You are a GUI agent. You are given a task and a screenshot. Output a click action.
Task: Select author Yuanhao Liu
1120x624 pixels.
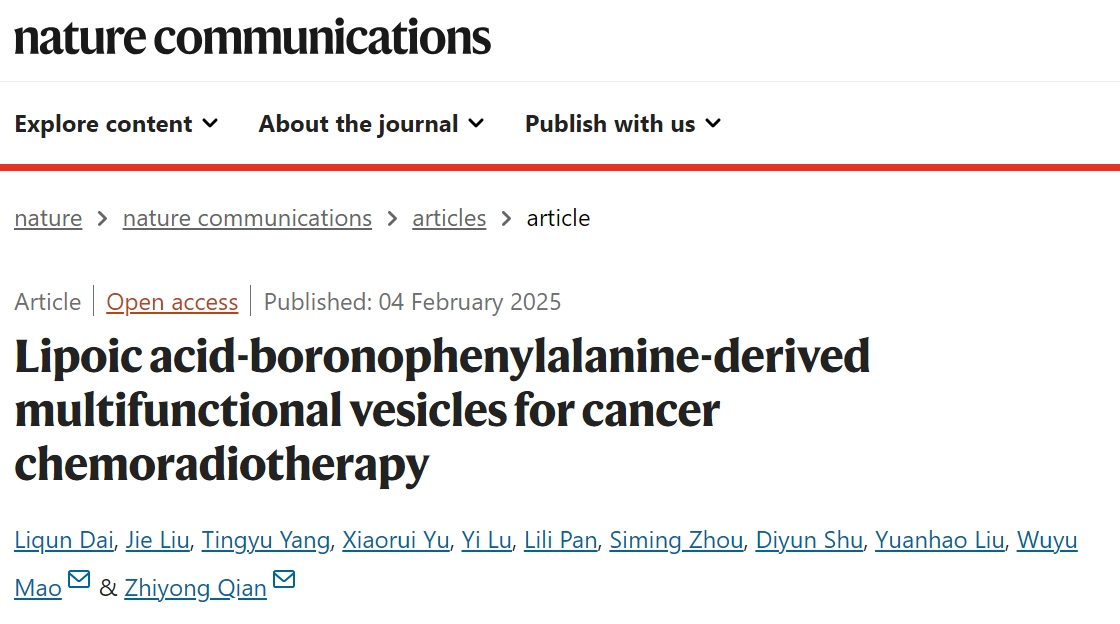point(939,541)
